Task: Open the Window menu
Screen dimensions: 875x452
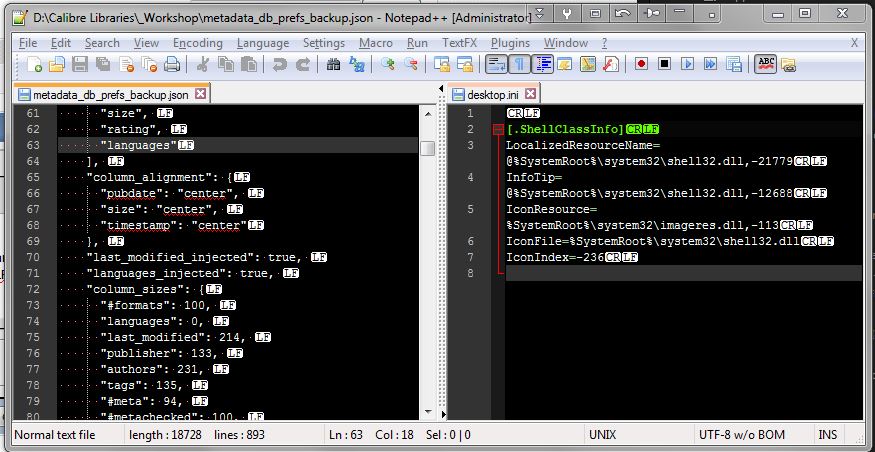Action: point(566,43)
